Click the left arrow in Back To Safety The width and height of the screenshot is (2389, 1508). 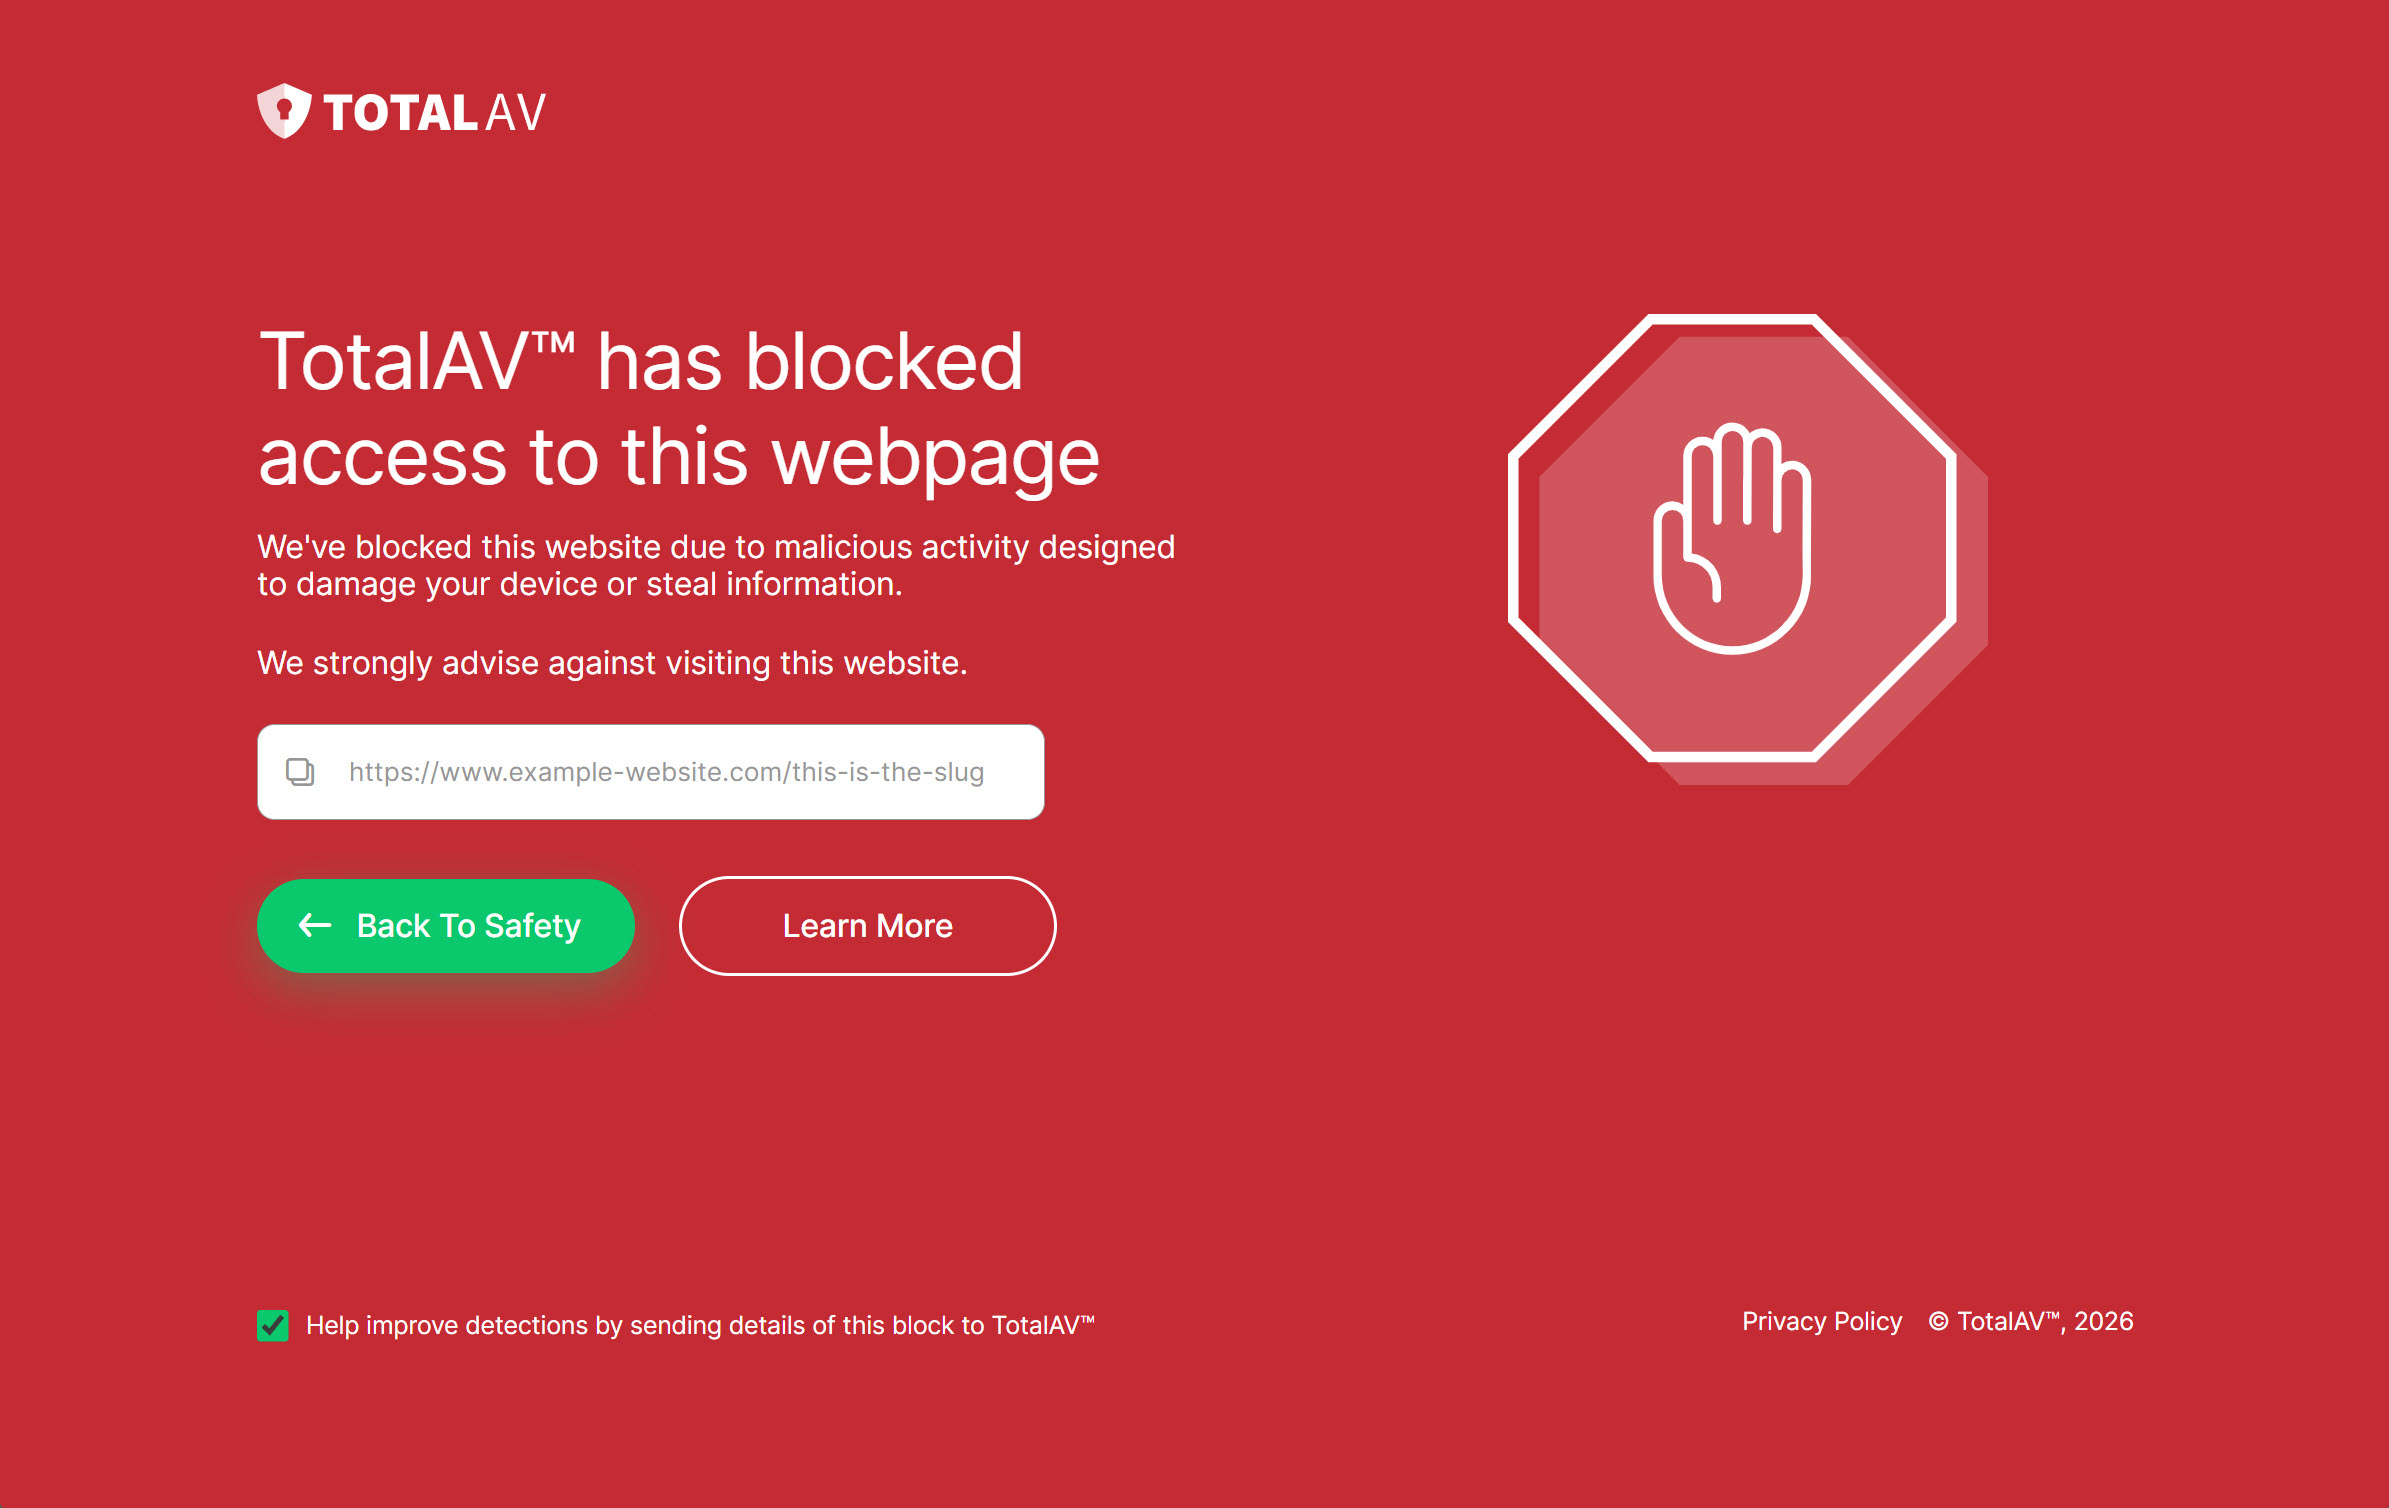pyautogui.click(x=315, y=926)
